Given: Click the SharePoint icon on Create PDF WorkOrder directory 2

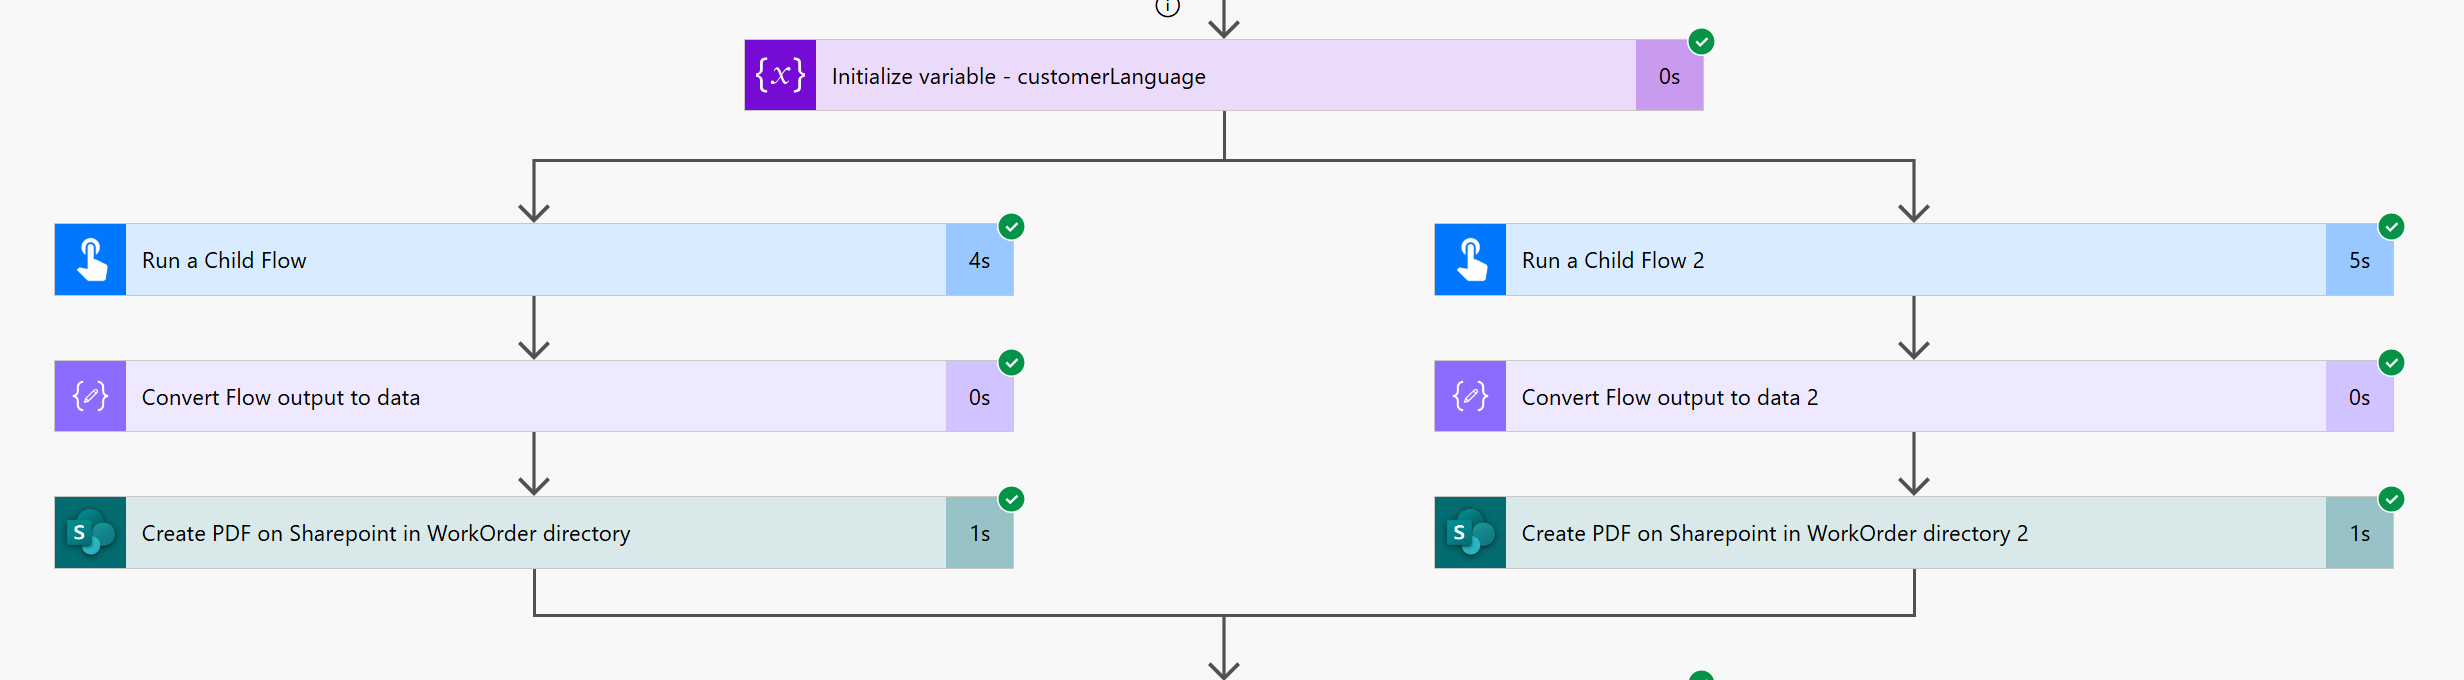Looking at the screenshot, I should click(1470, 533).
